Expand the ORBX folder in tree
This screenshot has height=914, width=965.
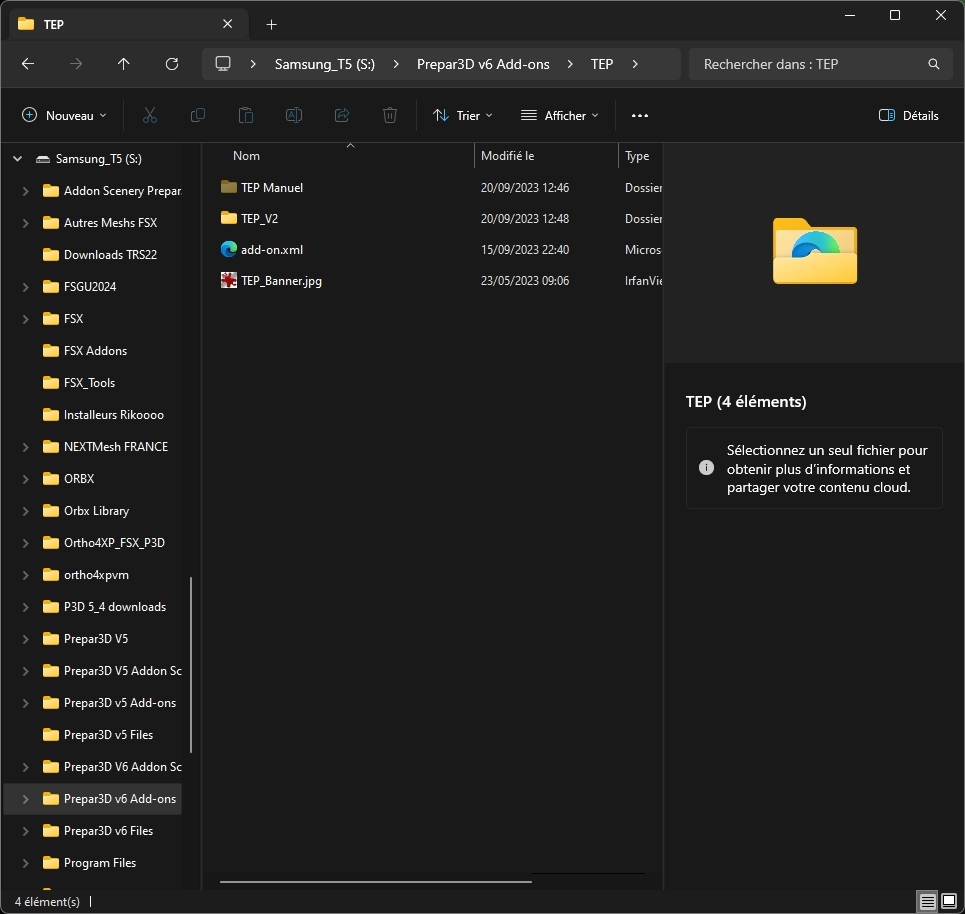[25, 479]
